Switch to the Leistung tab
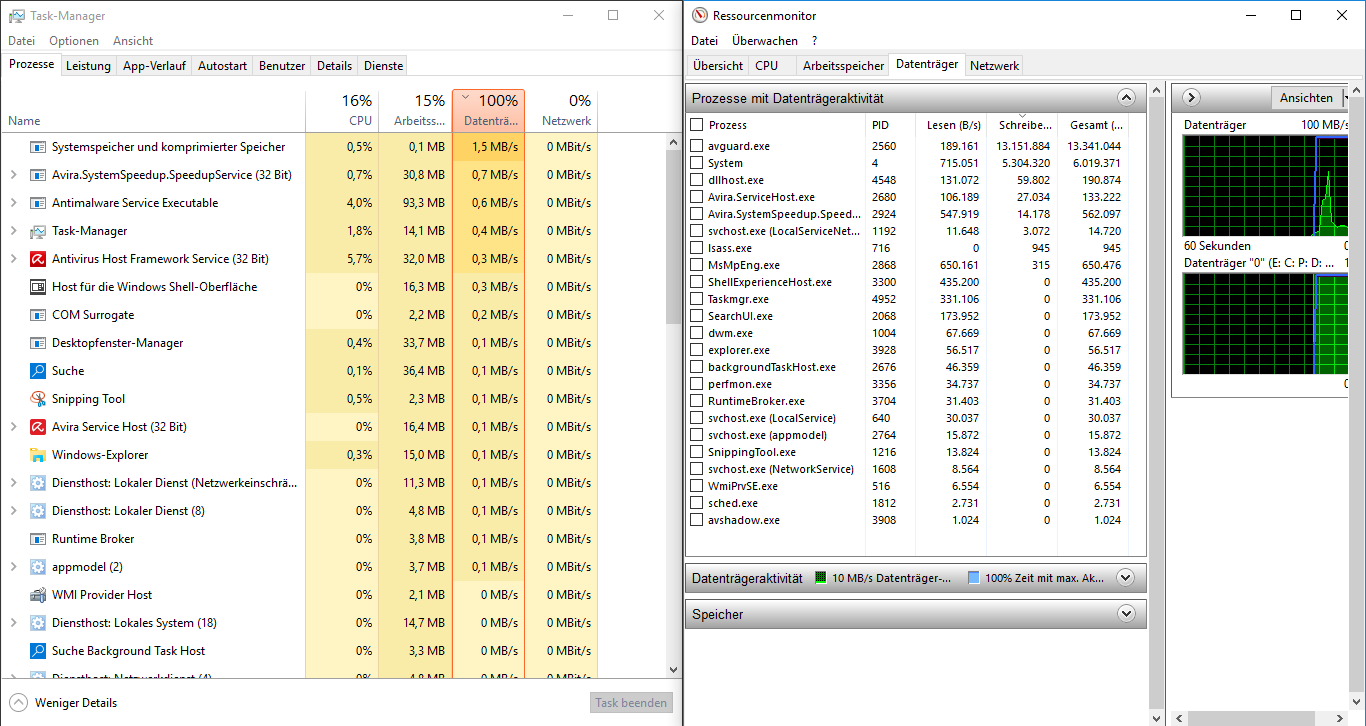 (x=88, y=66)
